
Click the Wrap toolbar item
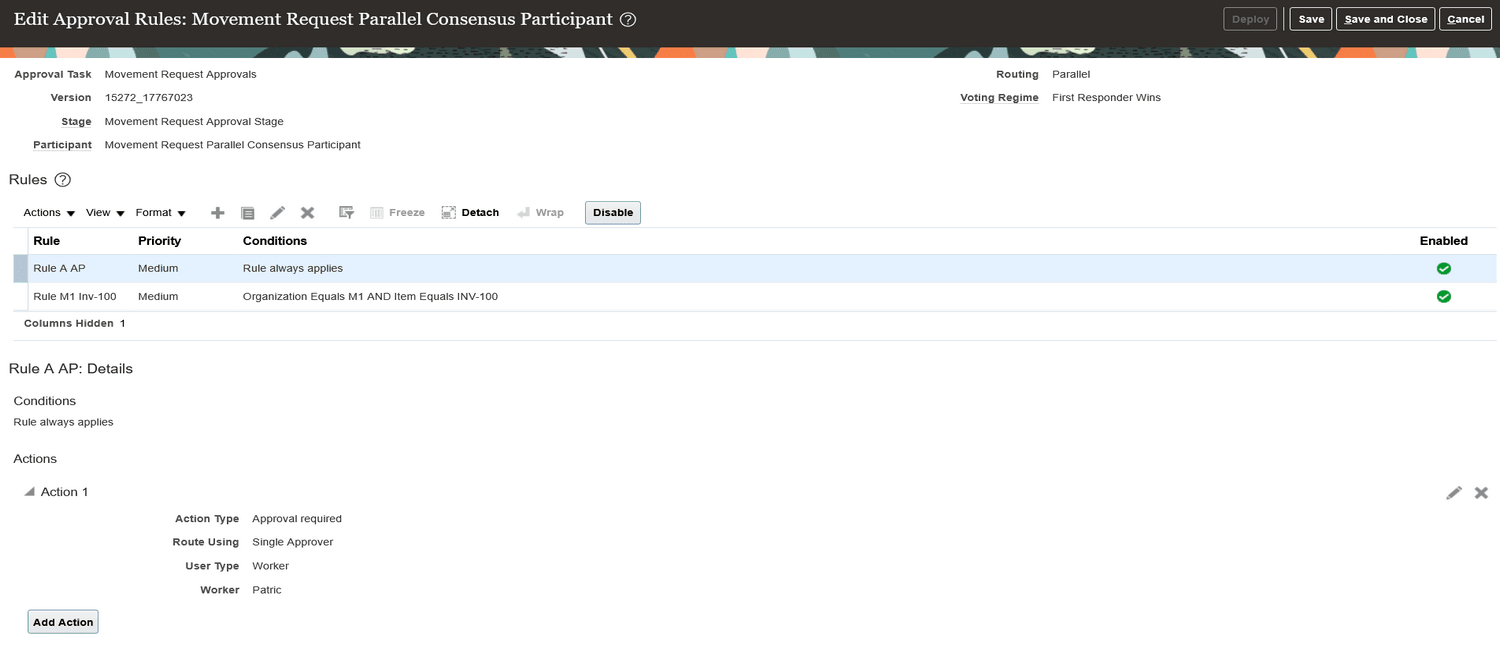tap(540, 213)
